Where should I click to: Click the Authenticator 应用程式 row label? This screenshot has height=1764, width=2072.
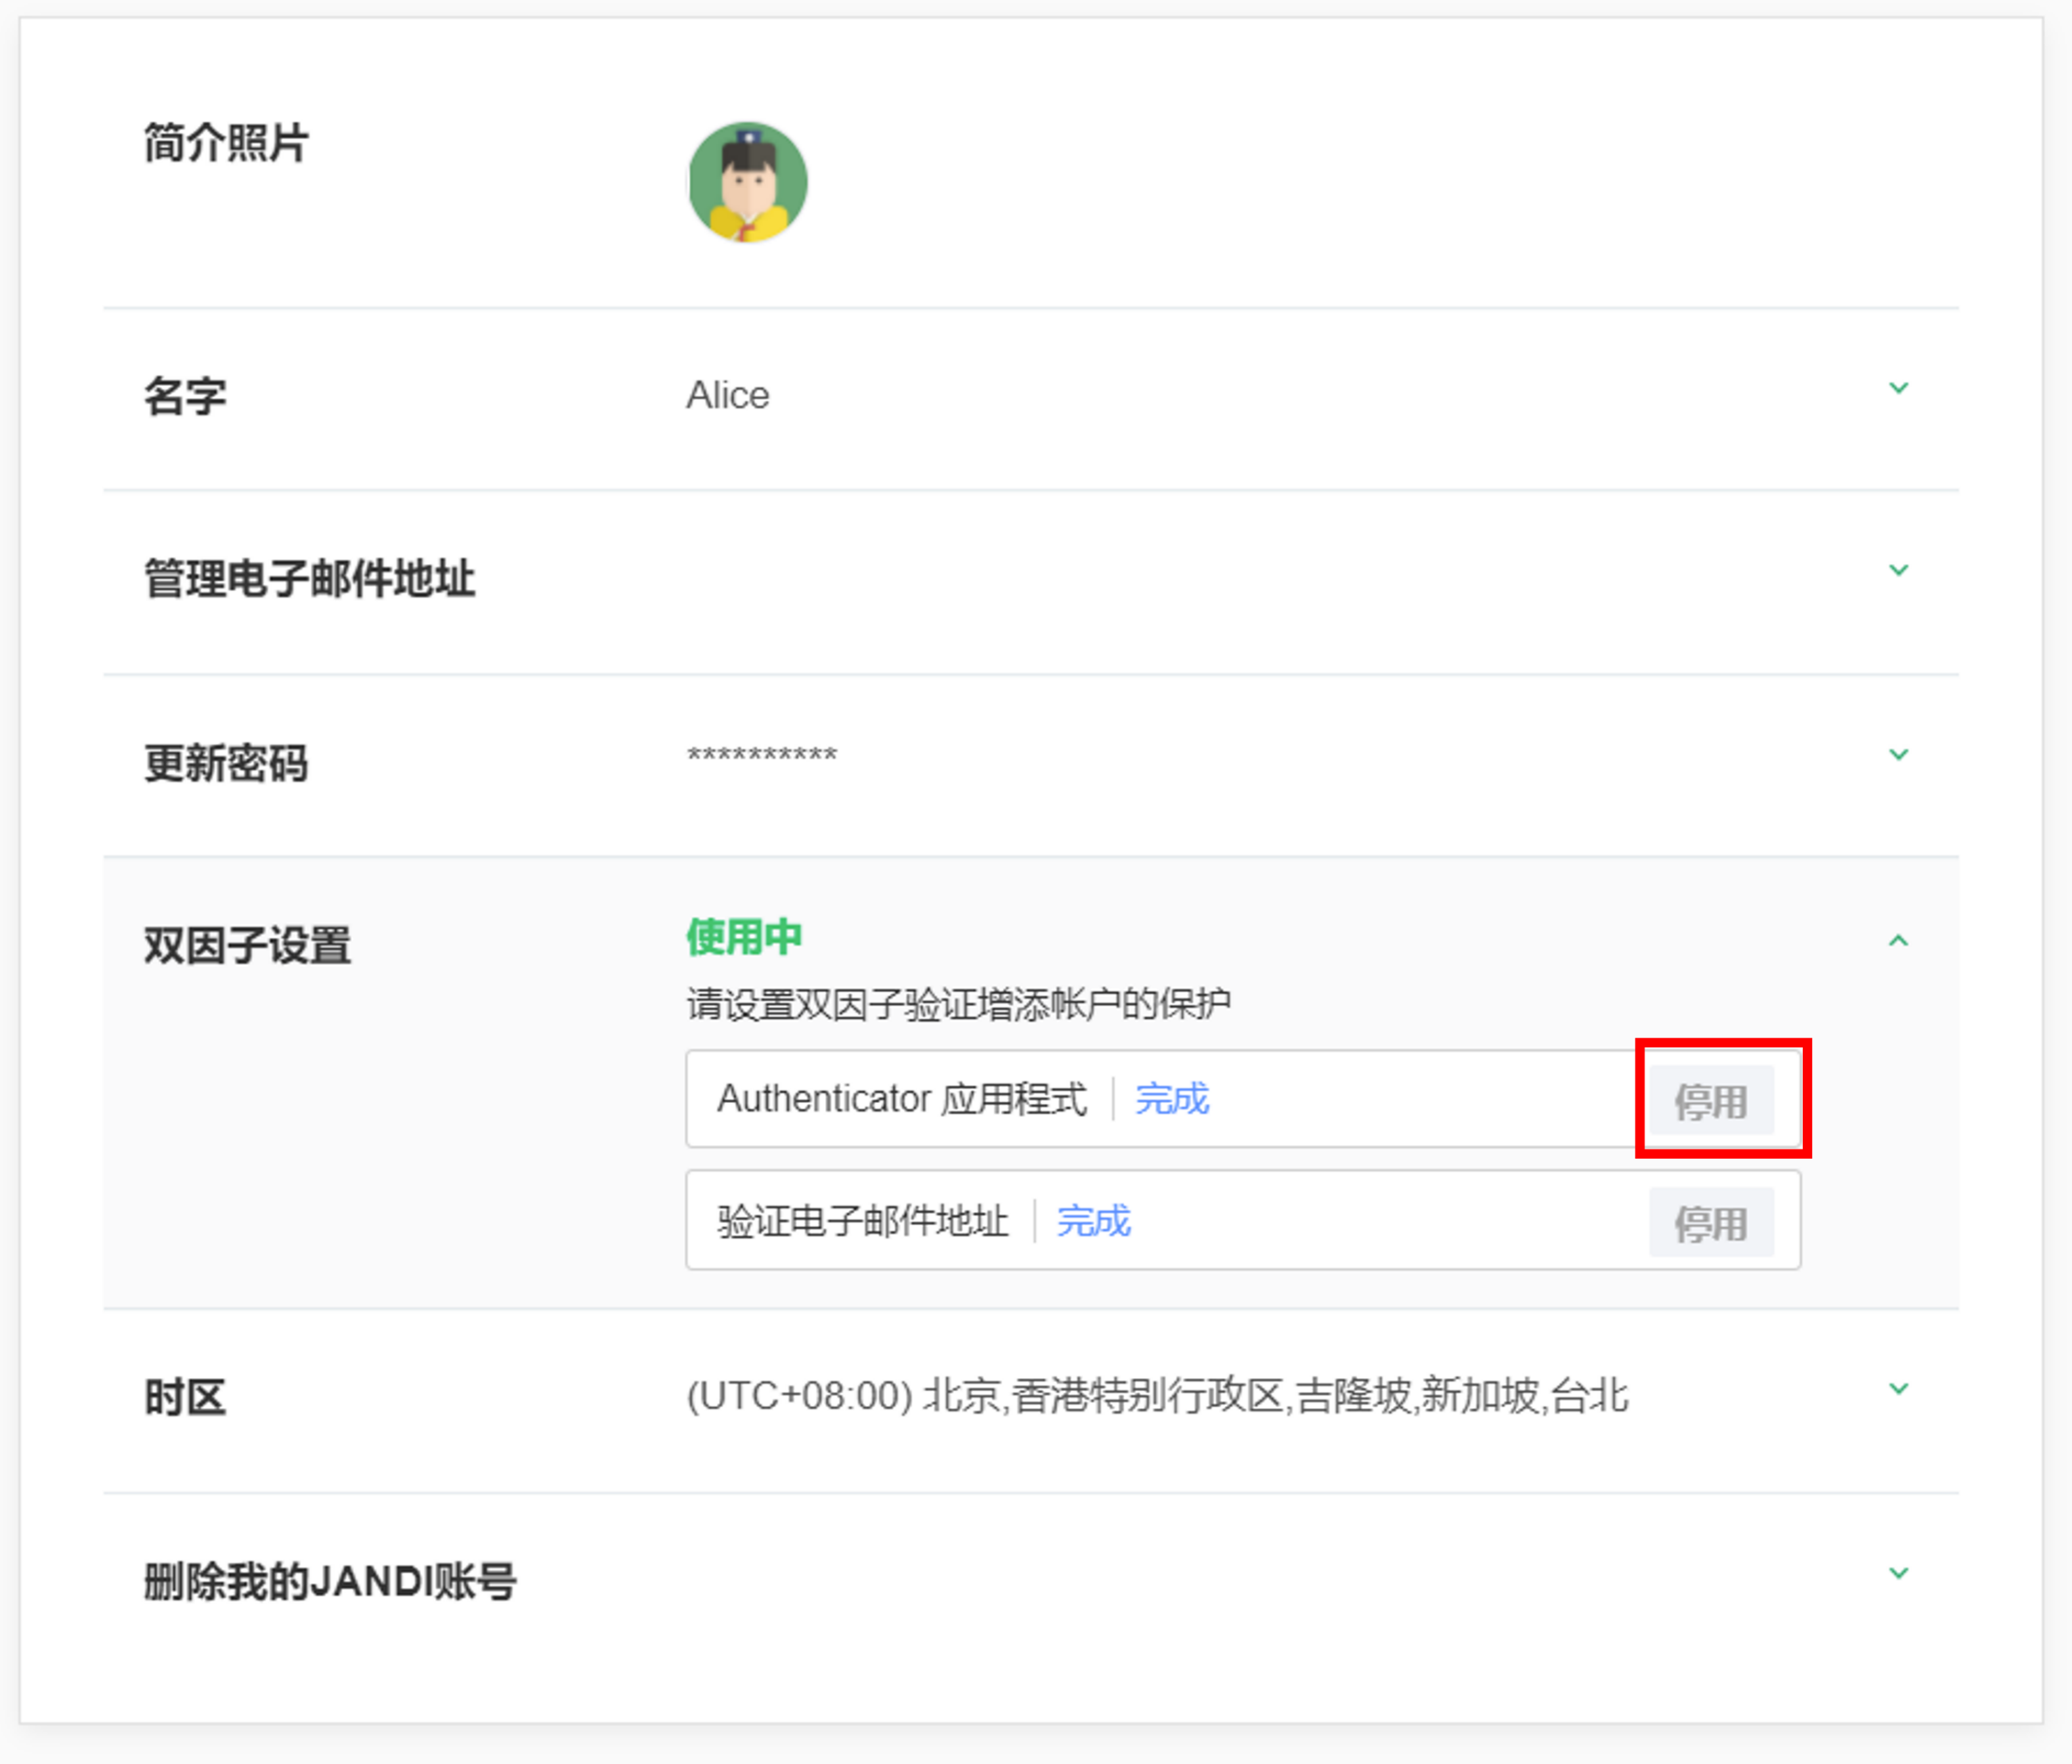point(901,1099)
